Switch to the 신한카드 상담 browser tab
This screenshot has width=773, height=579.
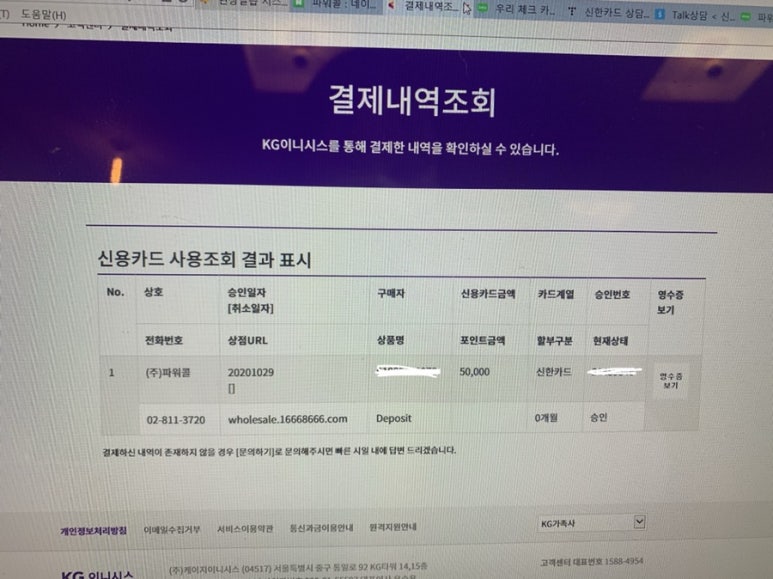609,12
